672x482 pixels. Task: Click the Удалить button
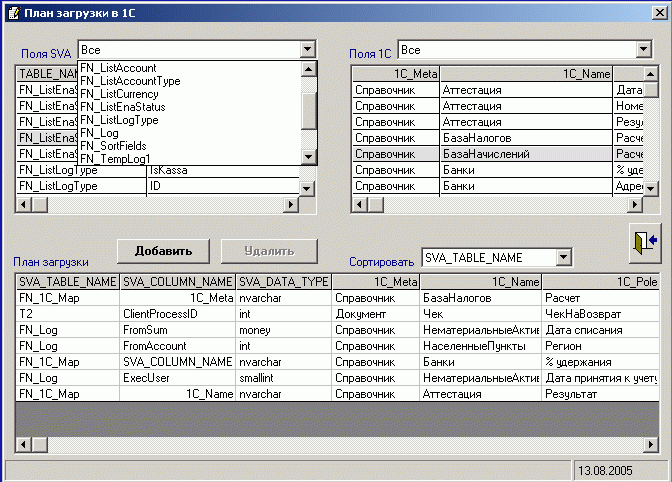pos(269,251)
